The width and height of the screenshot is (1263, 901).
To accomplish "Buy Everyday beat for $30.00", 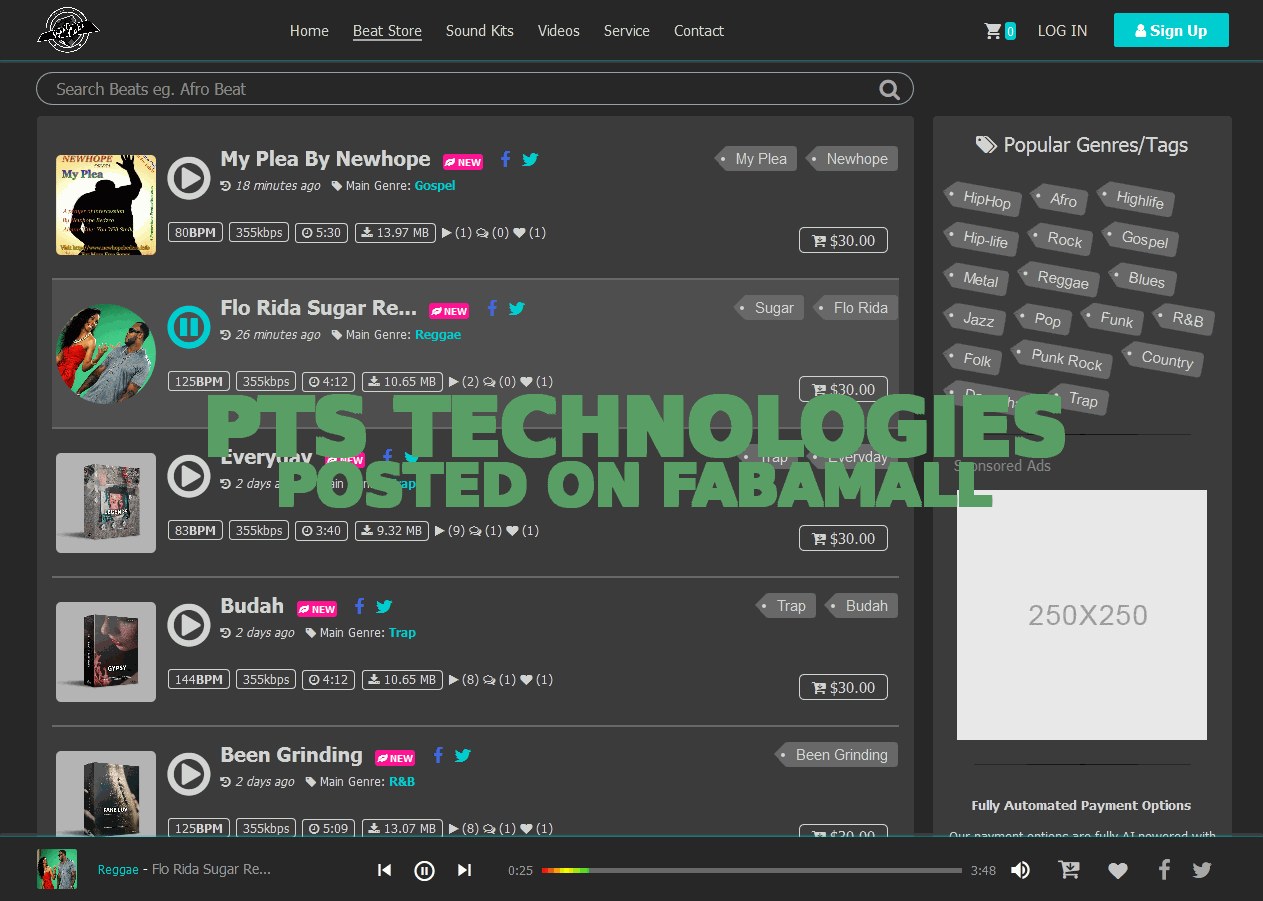I will pos(843,538).
